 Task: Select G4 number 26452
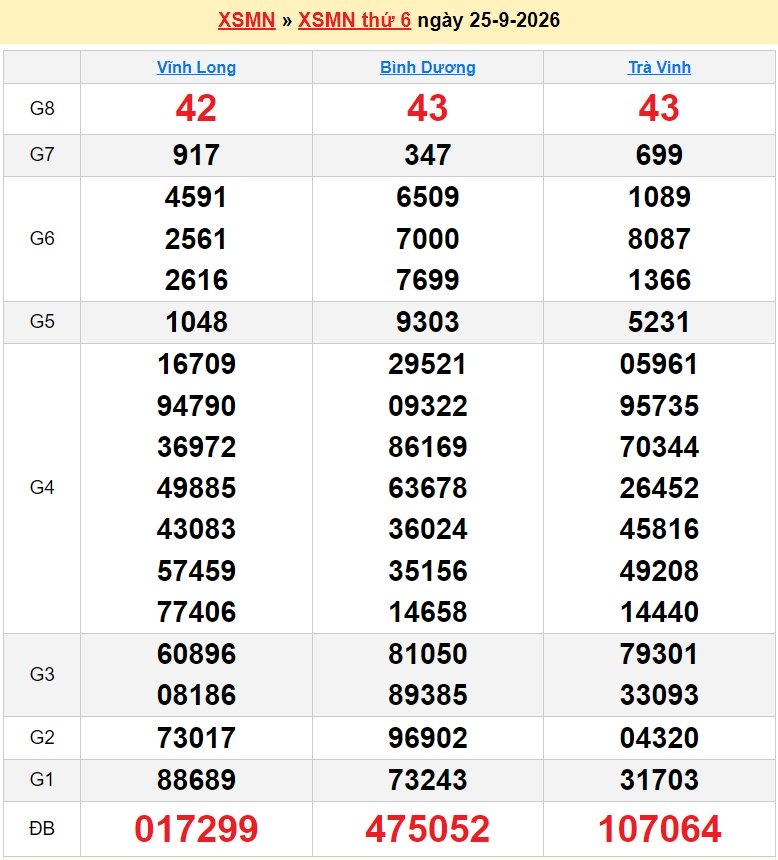pos(659,488)
